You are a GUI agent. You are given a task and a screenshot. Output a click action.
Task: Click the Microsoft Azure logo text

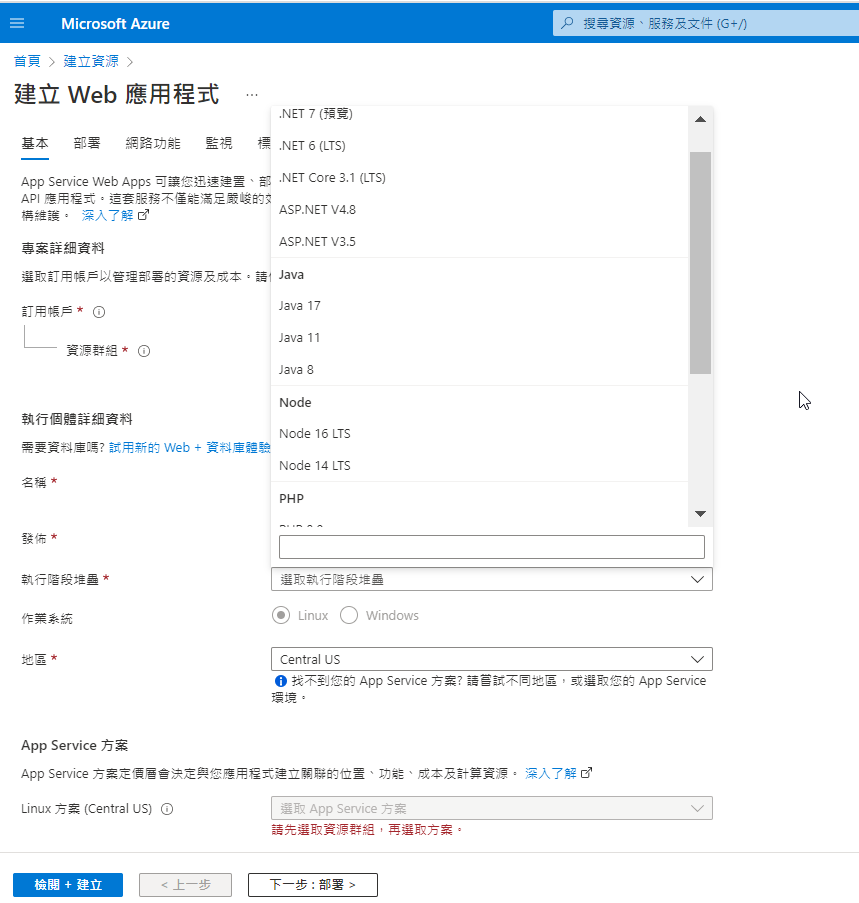pyautogui.click(x=115, y=24)
